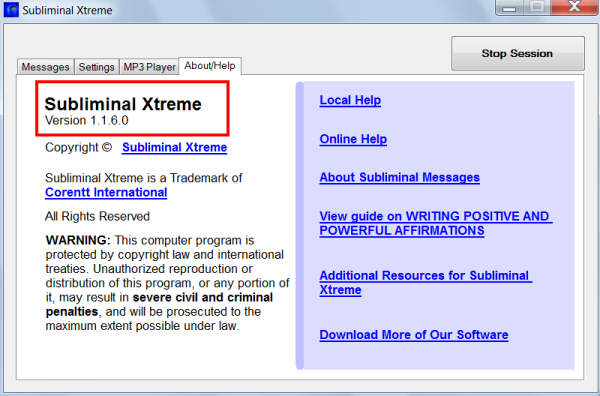Click the bold Subliminal Xtreme heading
The image size is (600, 396).
point(123,104)
